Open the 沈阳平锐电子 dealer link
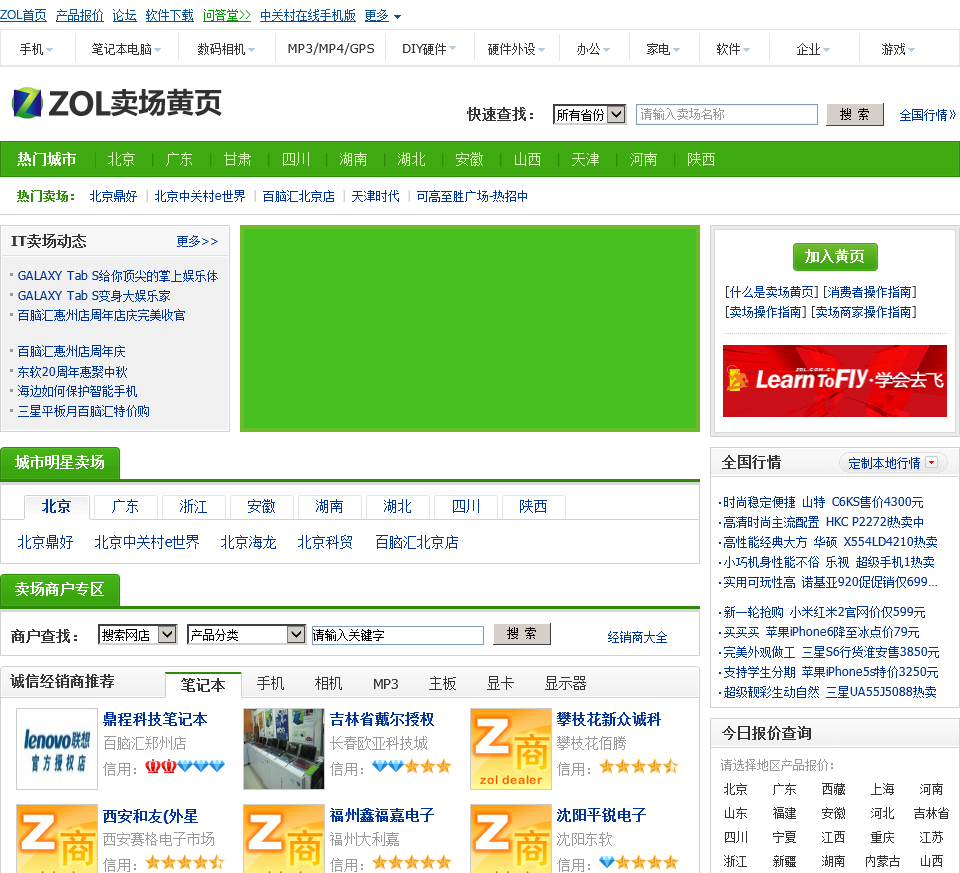The height and width of the screenshot is (873, 960). [601, 815]
